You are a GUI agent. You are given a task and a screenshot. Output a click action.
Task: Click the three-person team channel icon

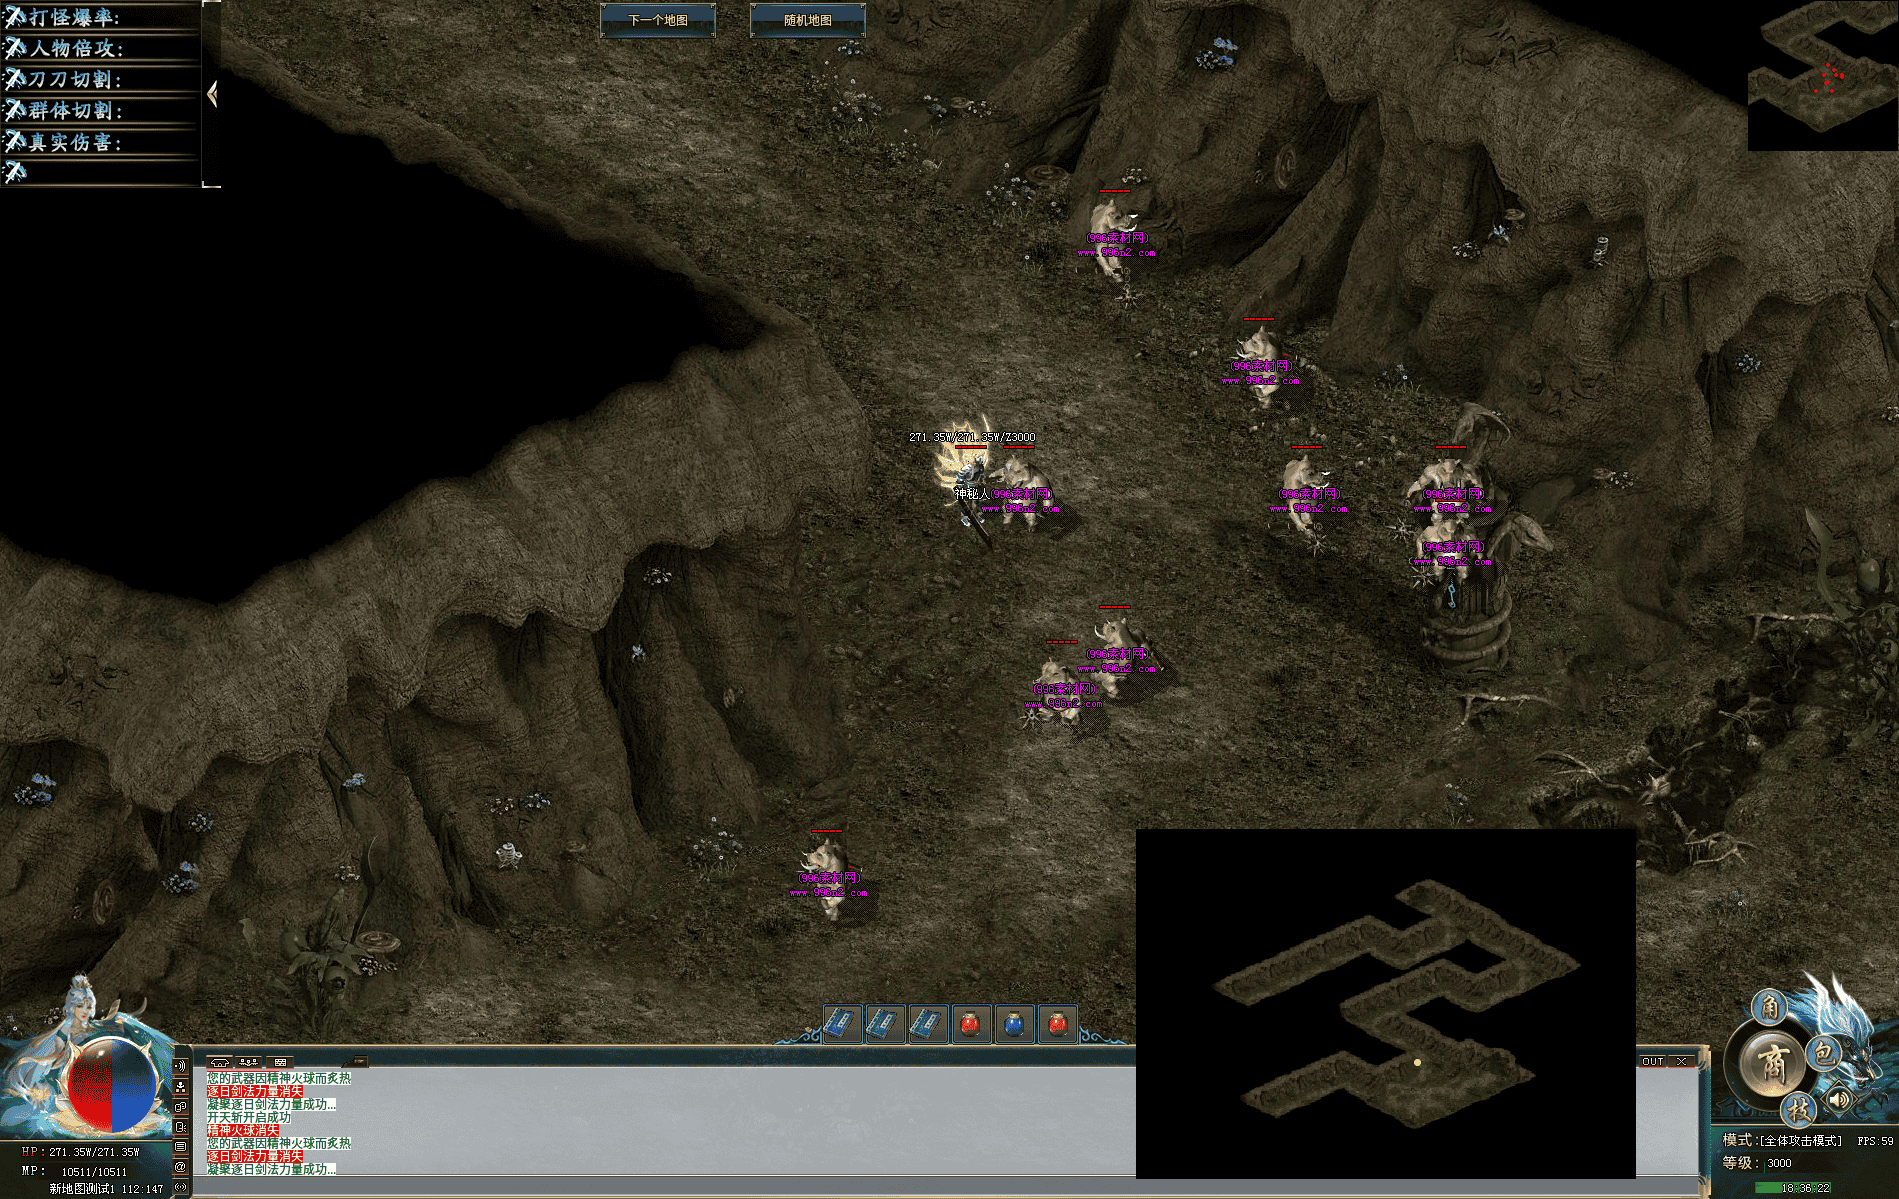181,1086
